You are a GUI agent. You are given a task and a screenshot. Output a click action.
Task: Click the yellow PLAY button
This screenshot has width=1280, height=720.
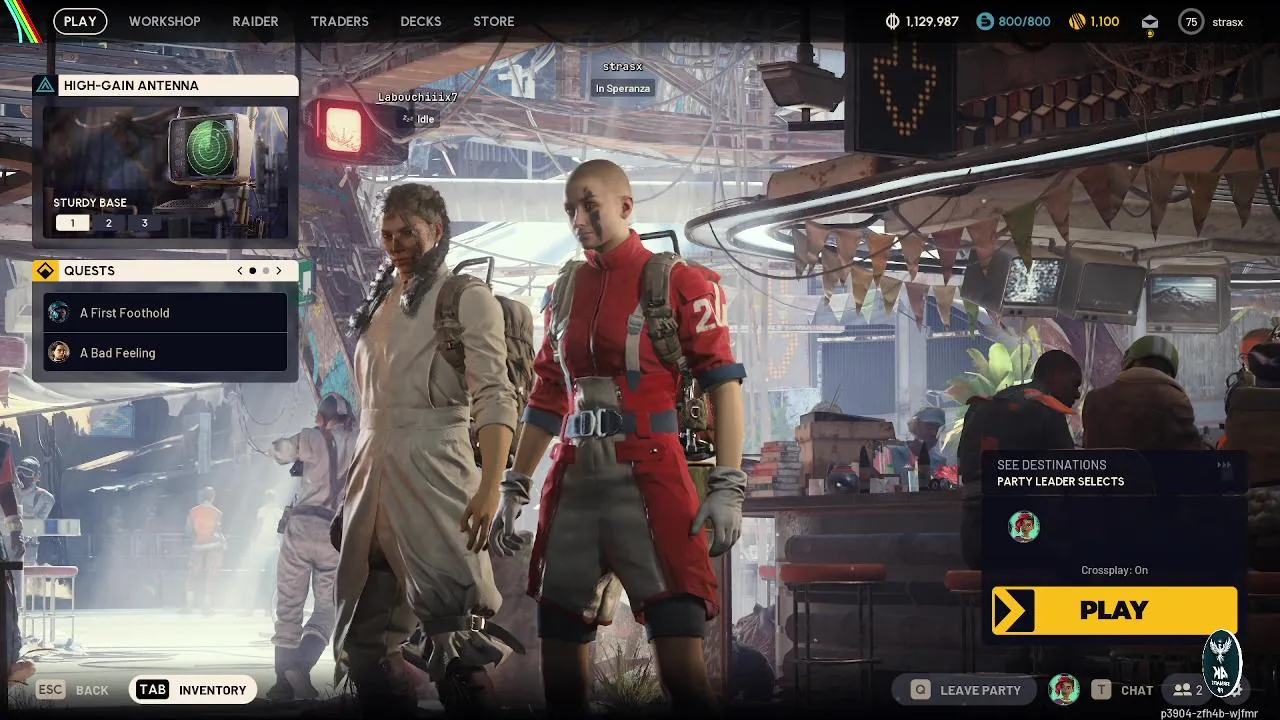(x=1114, y=610)
